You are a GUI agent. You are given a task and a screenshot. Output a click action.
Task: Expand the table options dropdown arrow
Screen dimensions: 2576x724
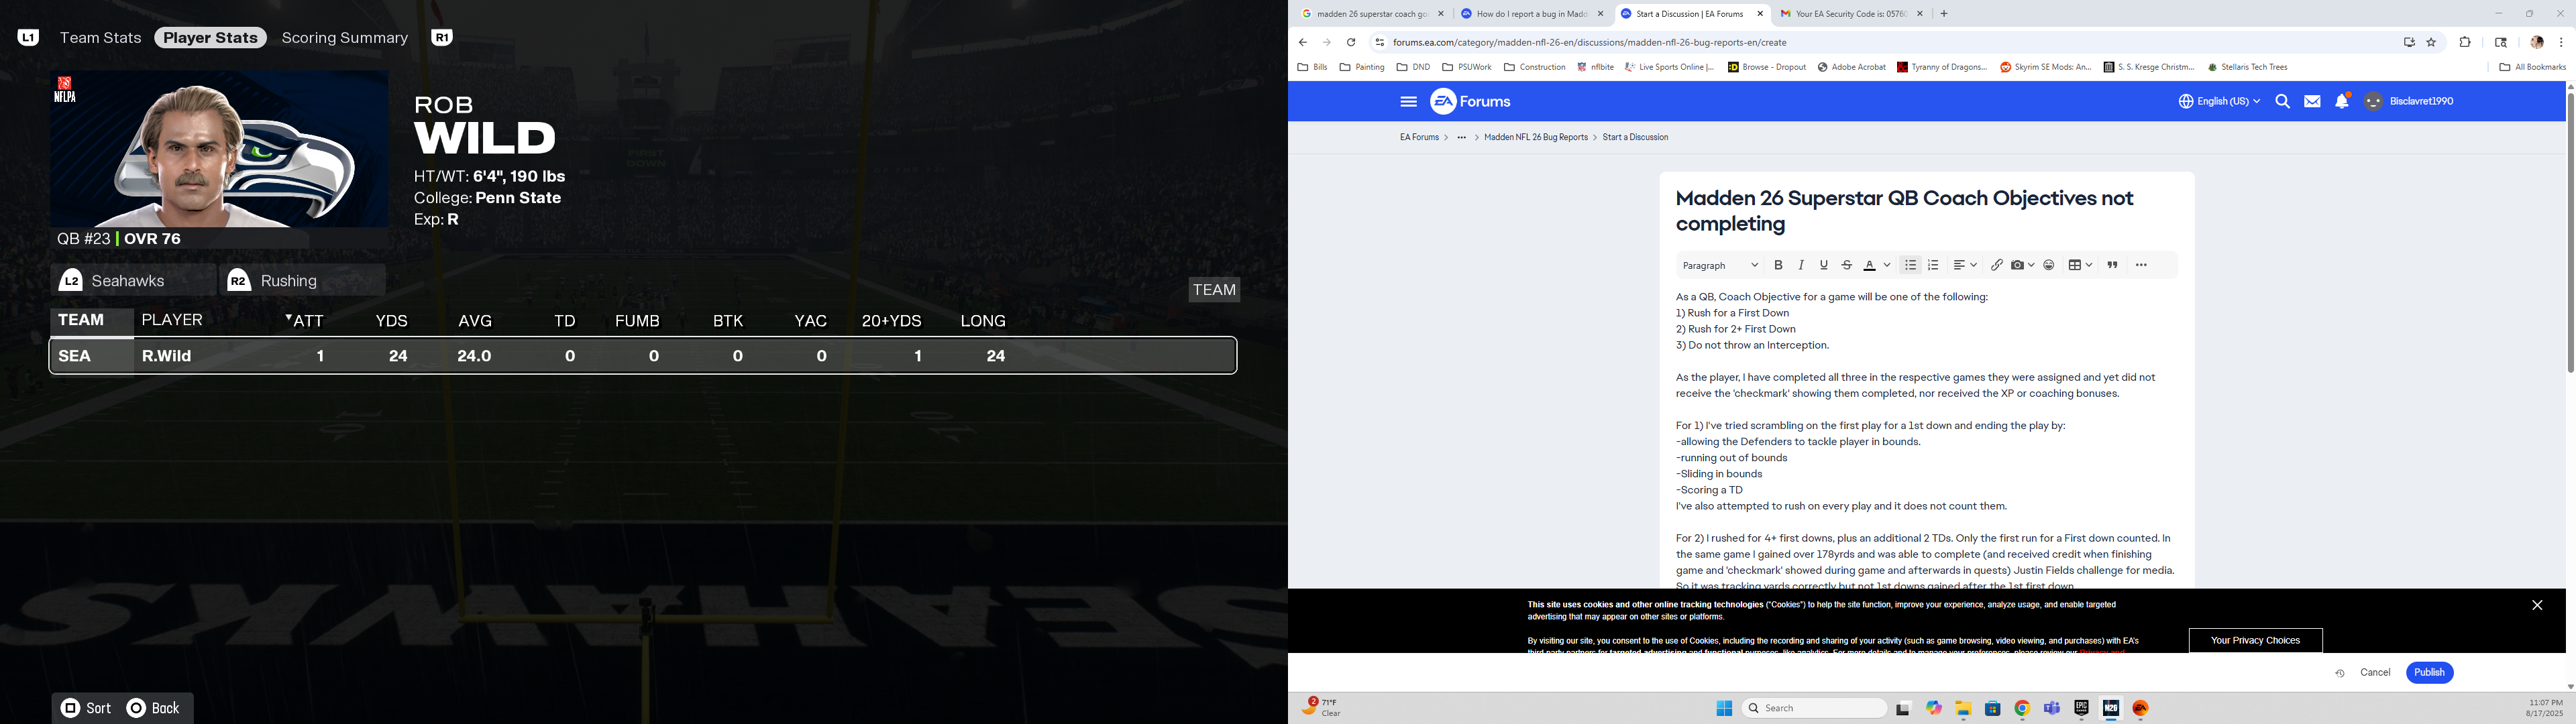(2089, 265)
